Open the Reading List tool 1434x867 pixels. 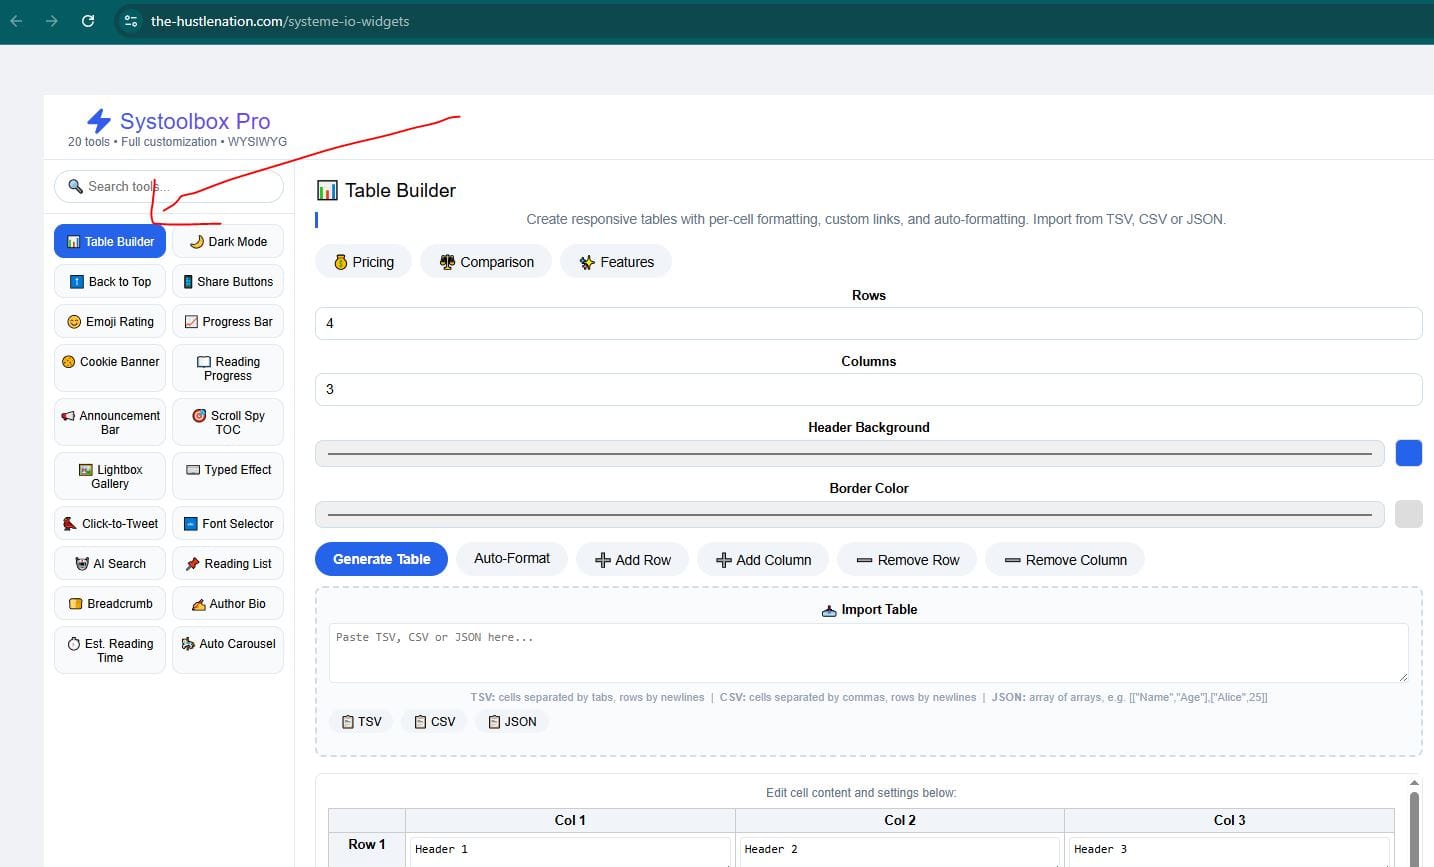(228, 563)
